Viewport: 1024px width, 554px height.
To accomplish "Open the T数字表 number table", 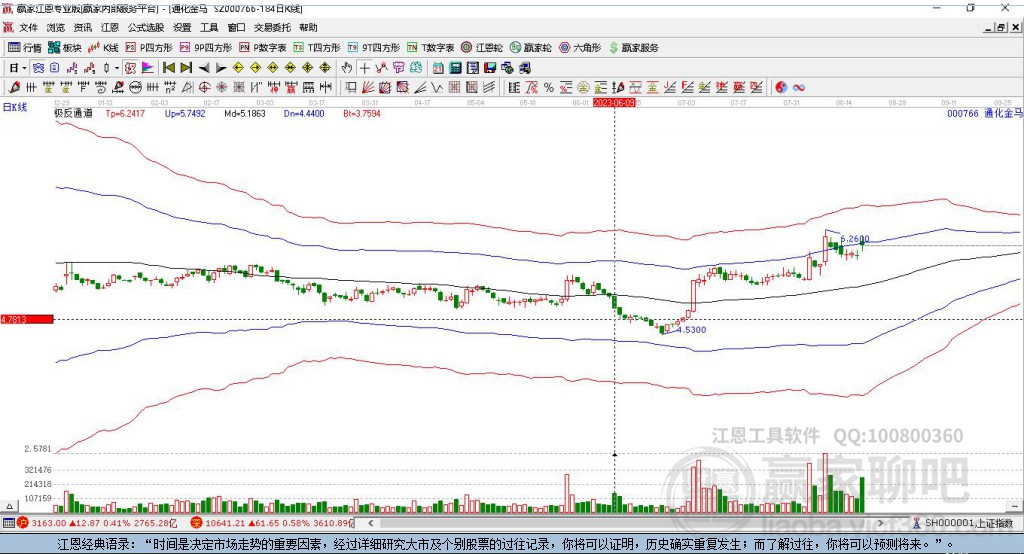I will tap(430, 48).
